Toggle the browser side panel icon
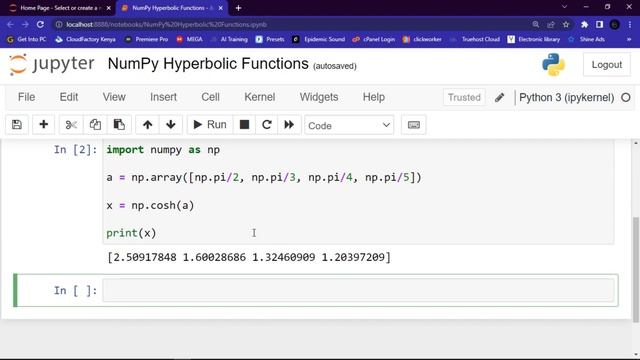Viewport: 640px width, 360px height. (600, 24)
